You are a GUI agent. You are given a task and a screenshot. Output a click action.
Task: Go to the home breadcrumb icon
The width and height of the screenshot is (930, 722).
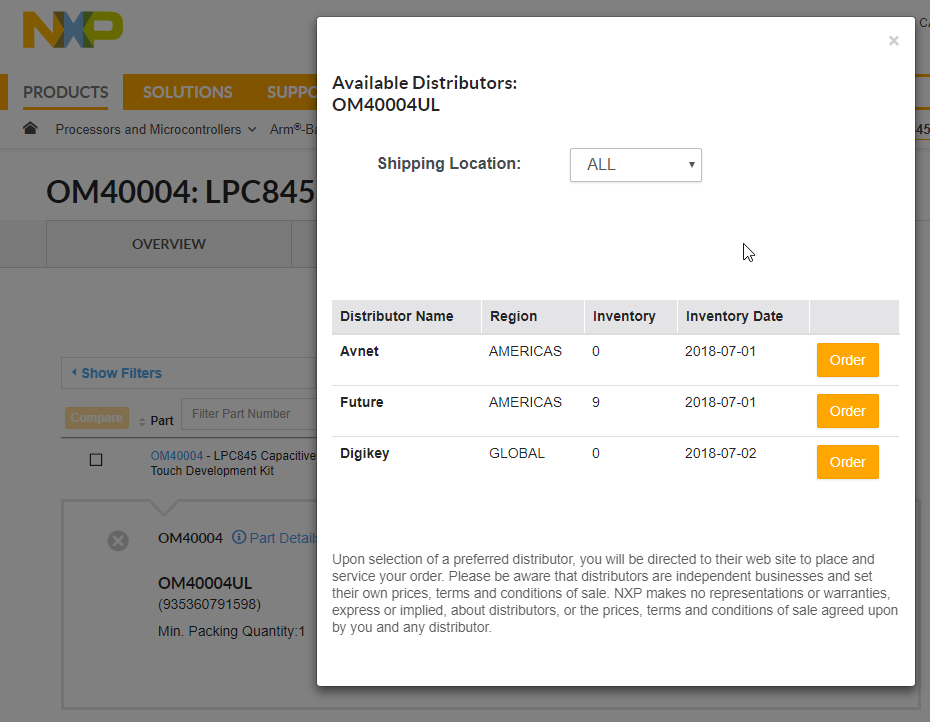(30, 129)
